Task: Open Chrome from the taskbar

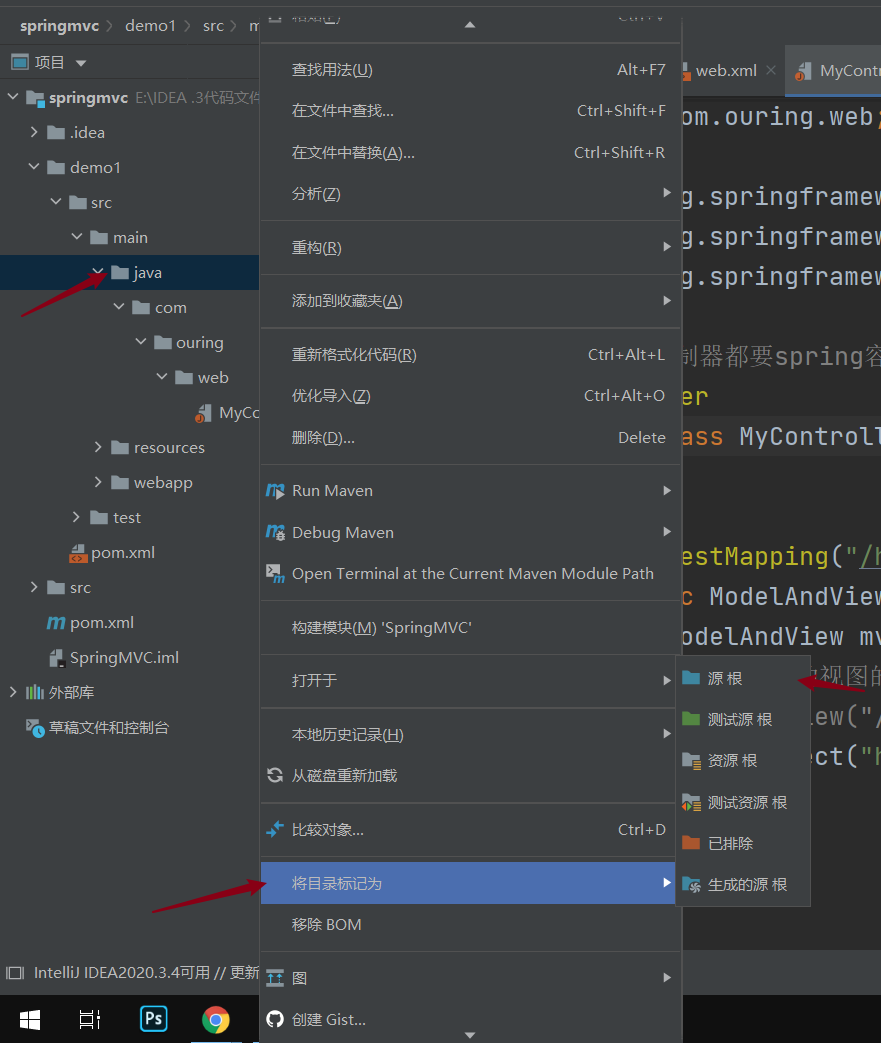Action: point(216,1019)
